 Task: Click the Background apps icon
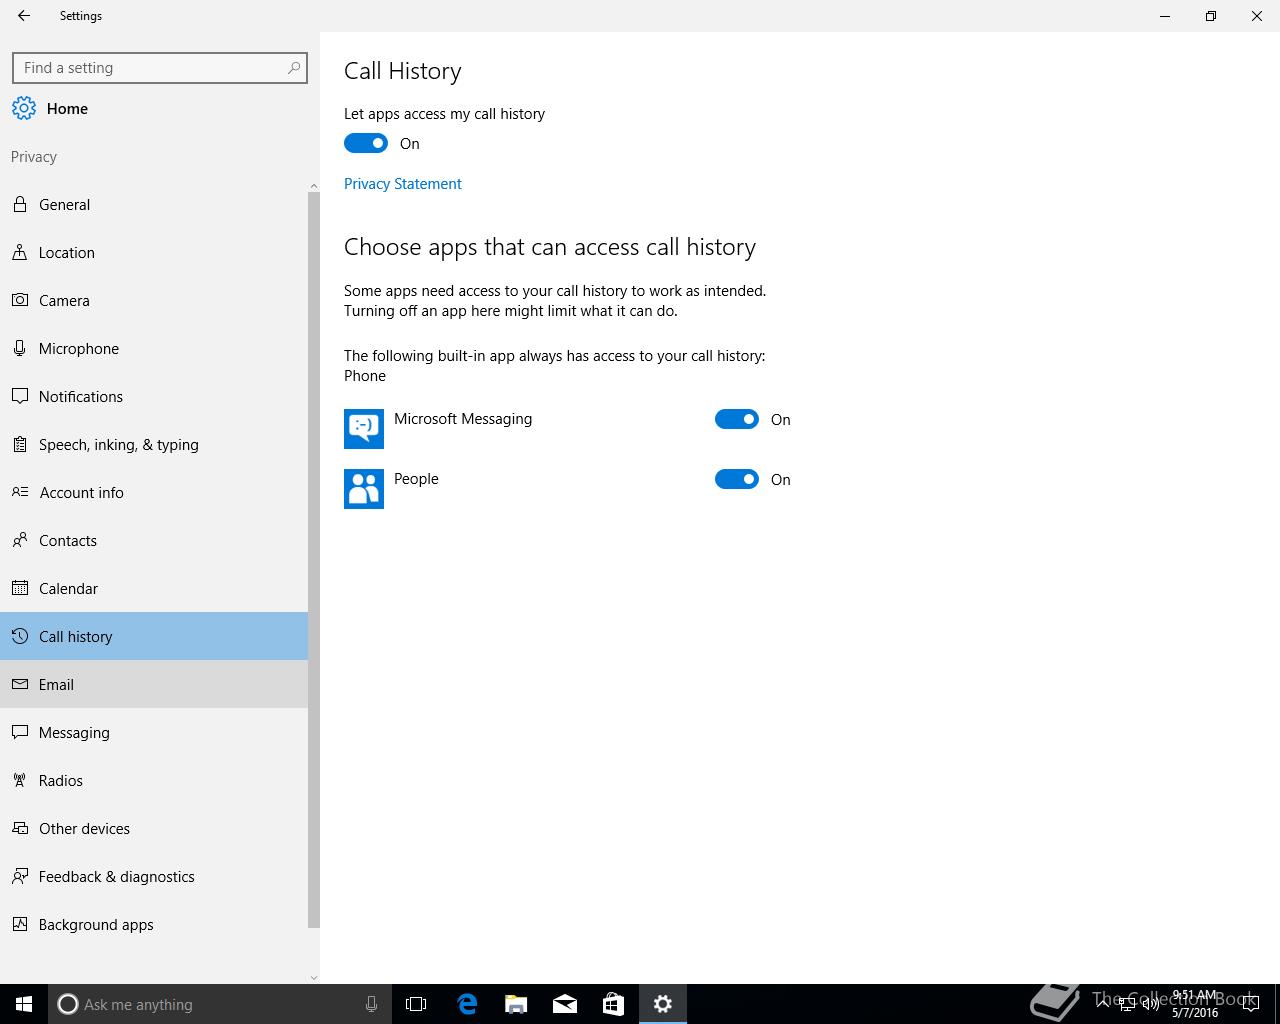pos(20,924)
